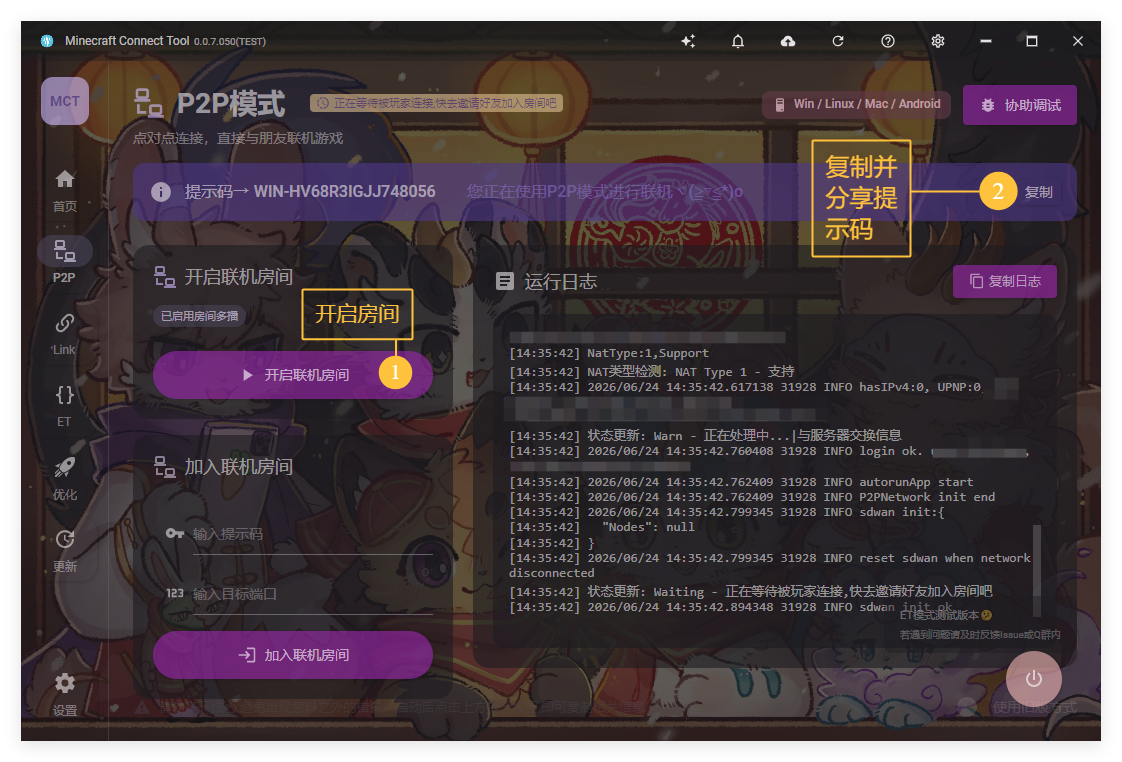Click the 'P2P模式' page heading
The width and height of the screenshot is (1122, 762).
(x=230, y=104)
